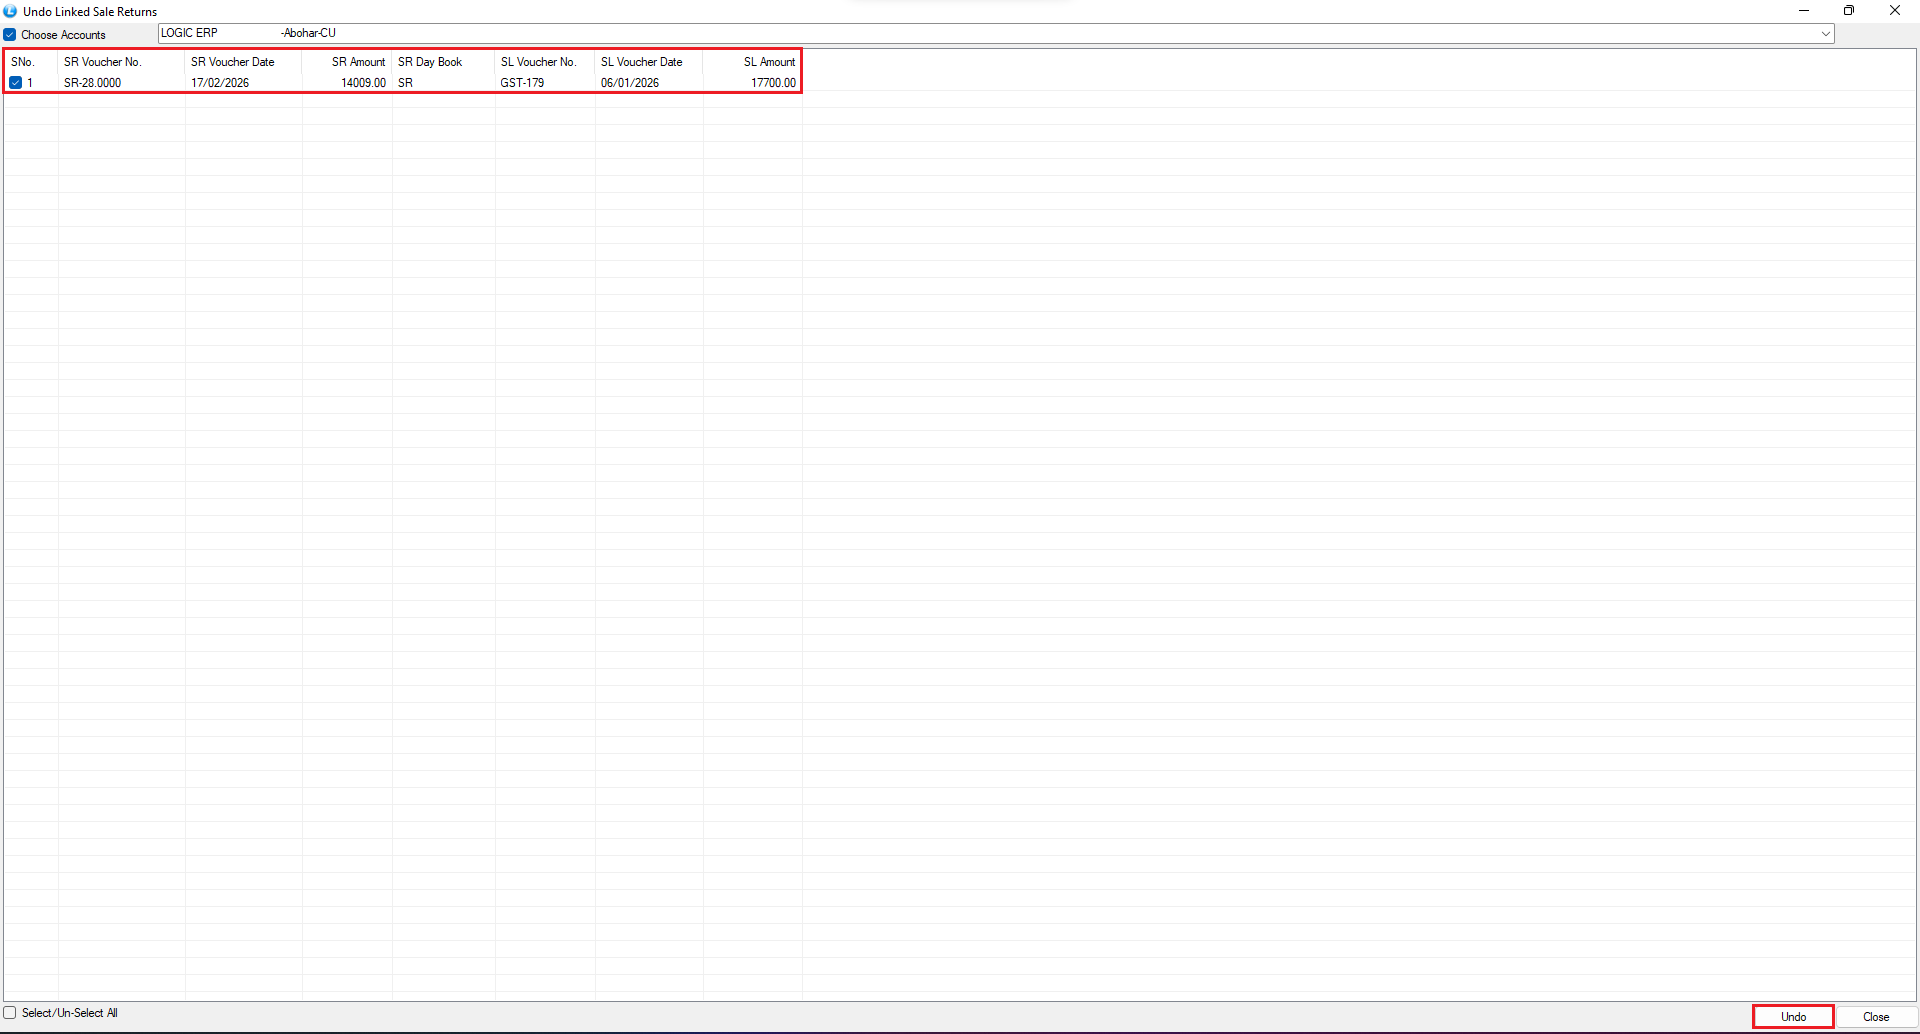1920x1034 pixels.
Task: Uncheck the row 1 selection checkbox
Action: [x=16, y=83]
